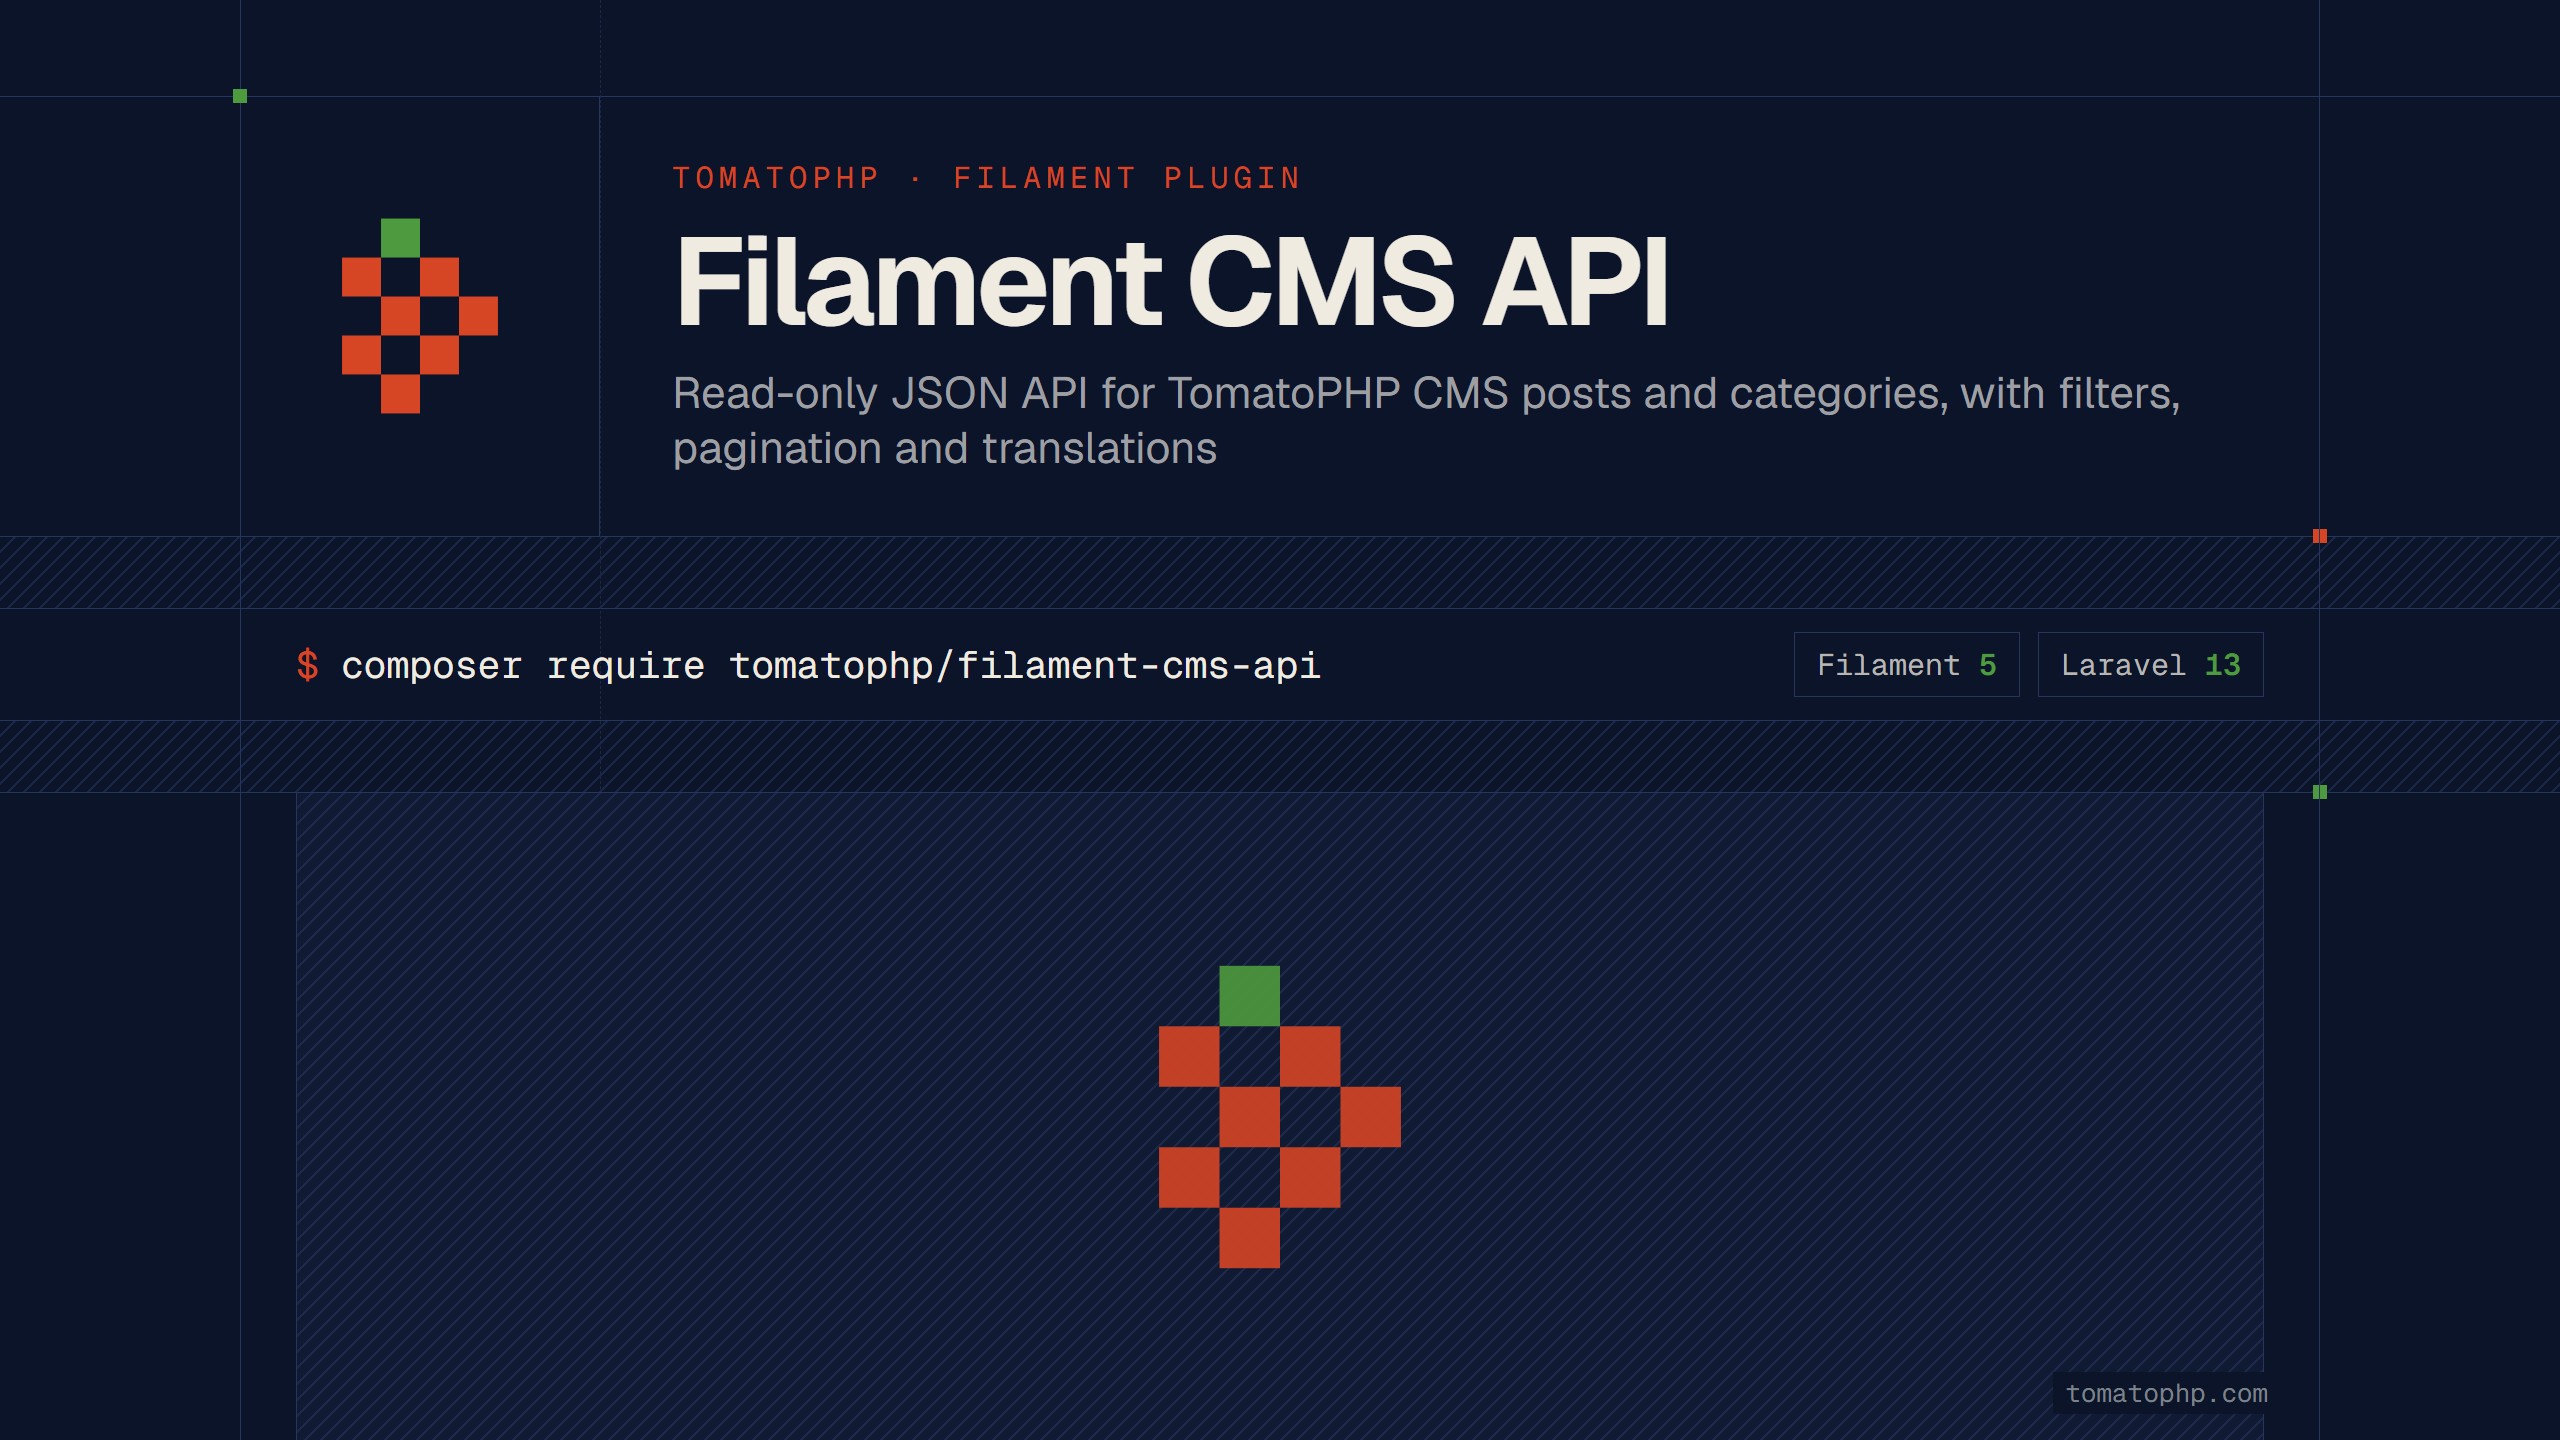Viewport: 2560px width, 1440px height.
Task: Click the 'TOMATOPHP · FILAMENT PLUGIN' label
Action: click(x=986, y=178)
